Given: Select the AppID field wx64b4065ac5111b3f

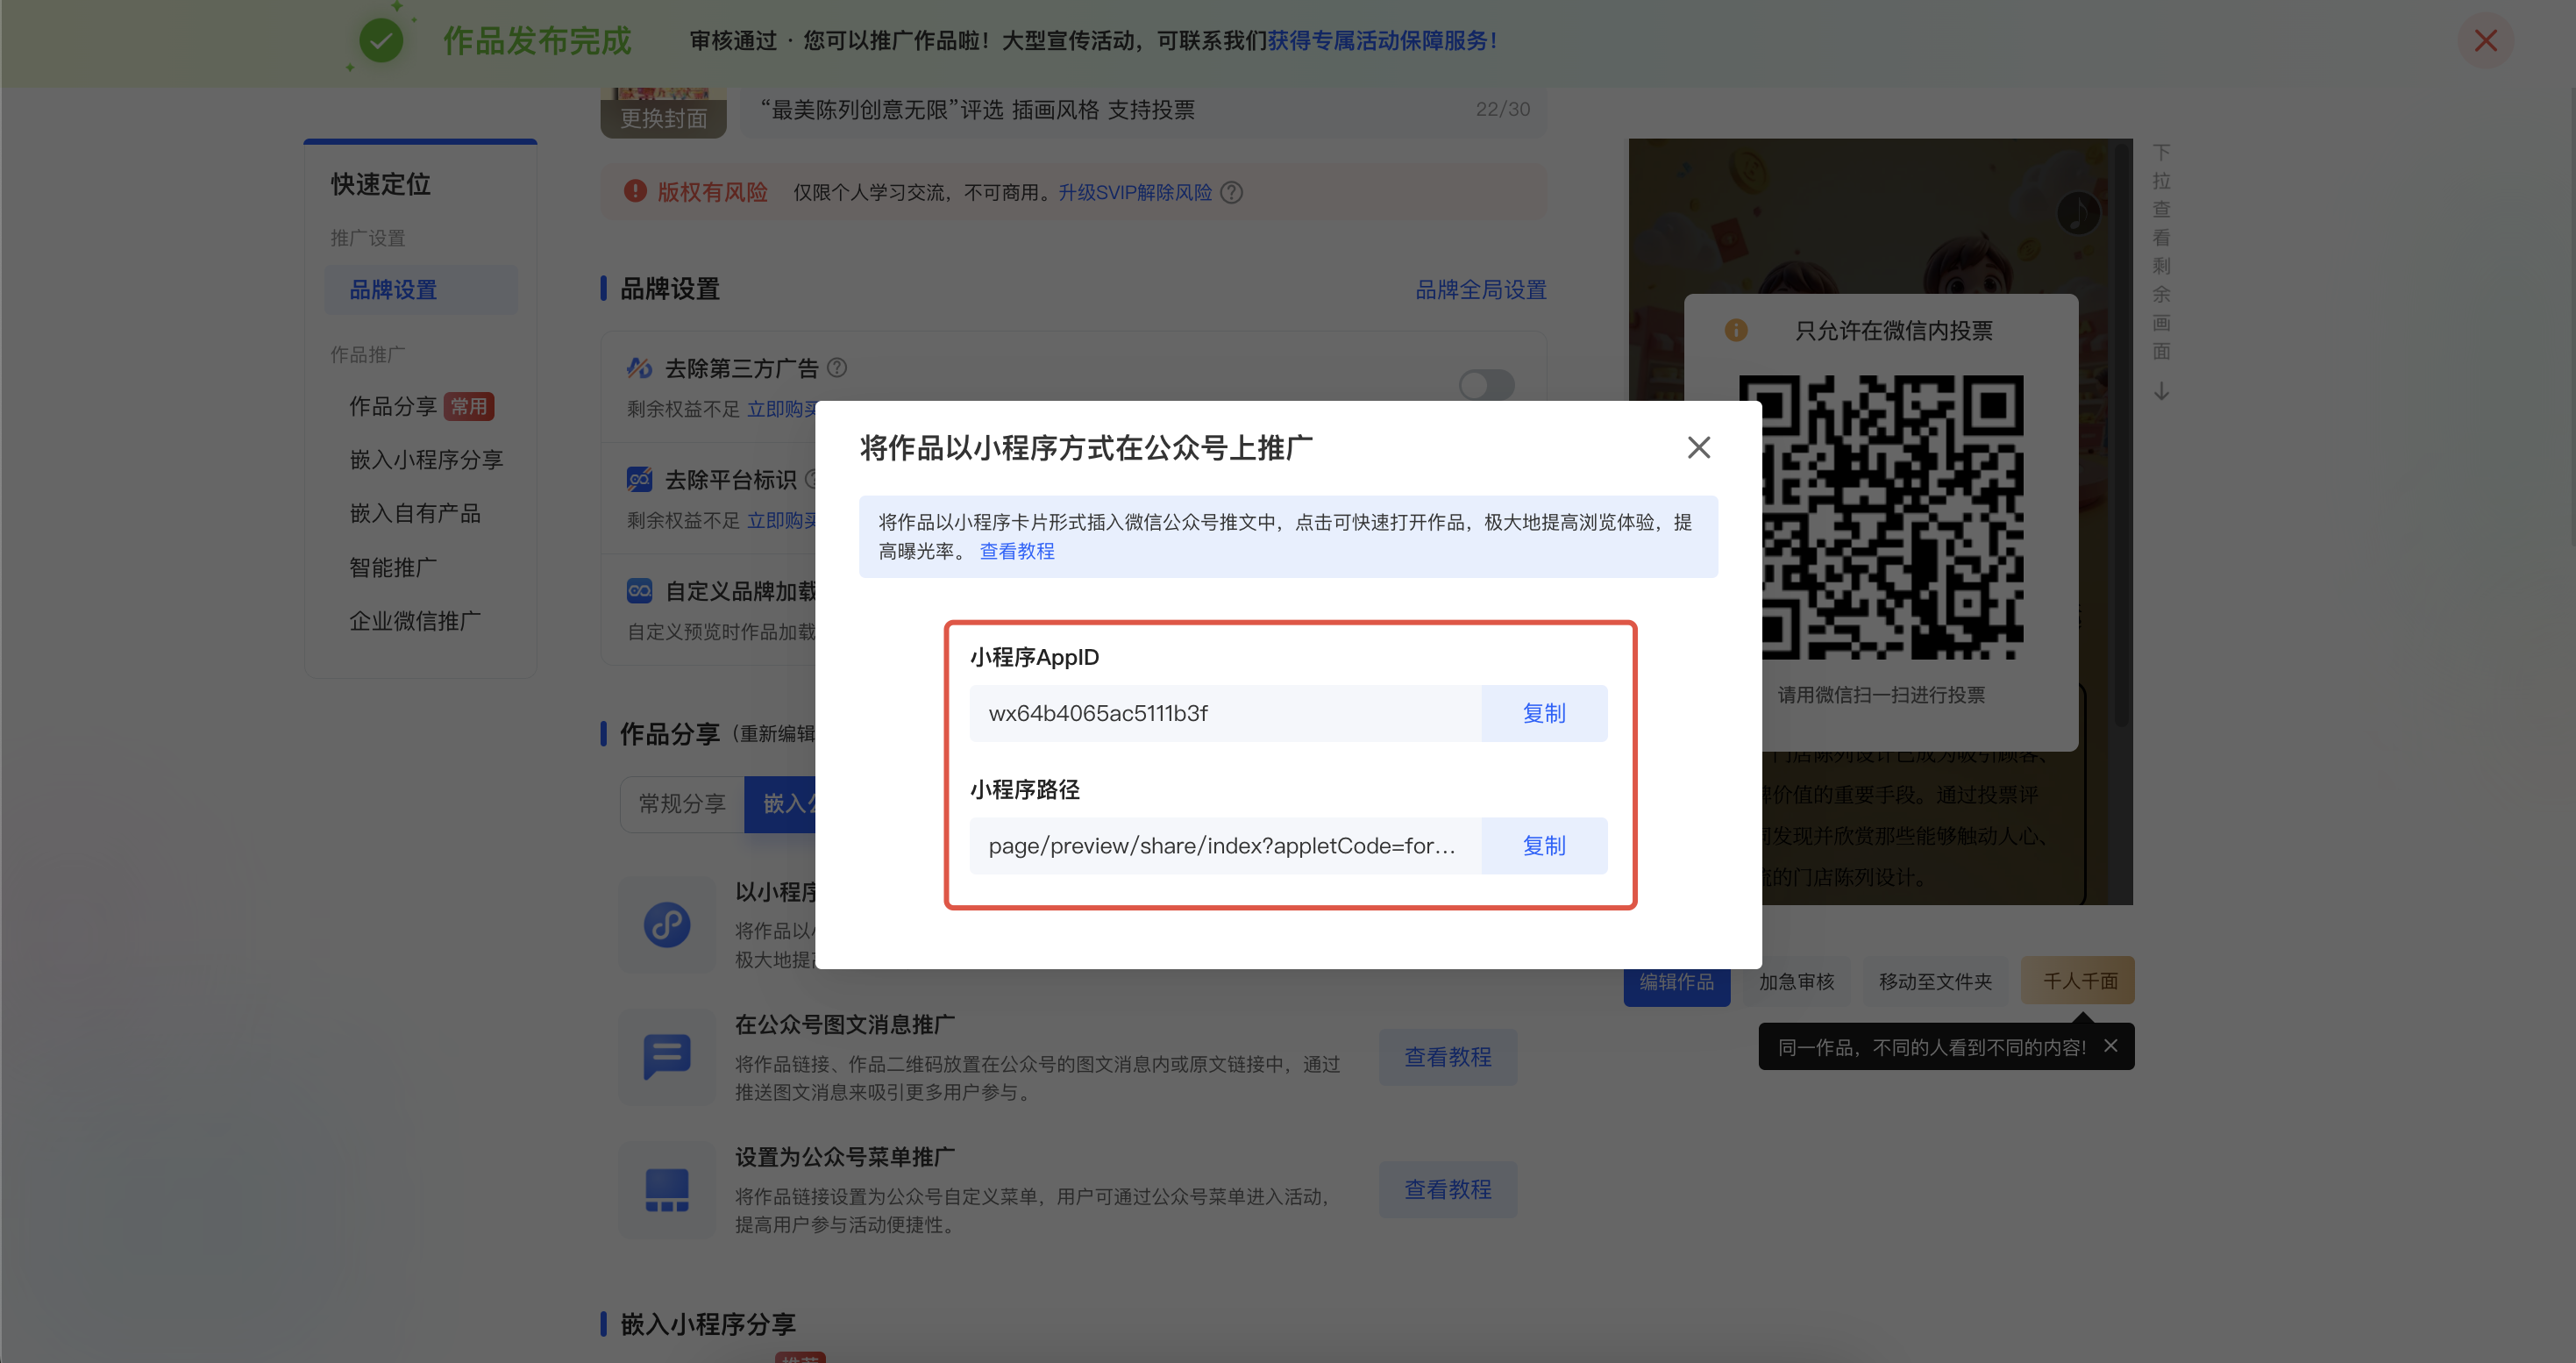Looking at the screenshot, I should pos(1225,713).
